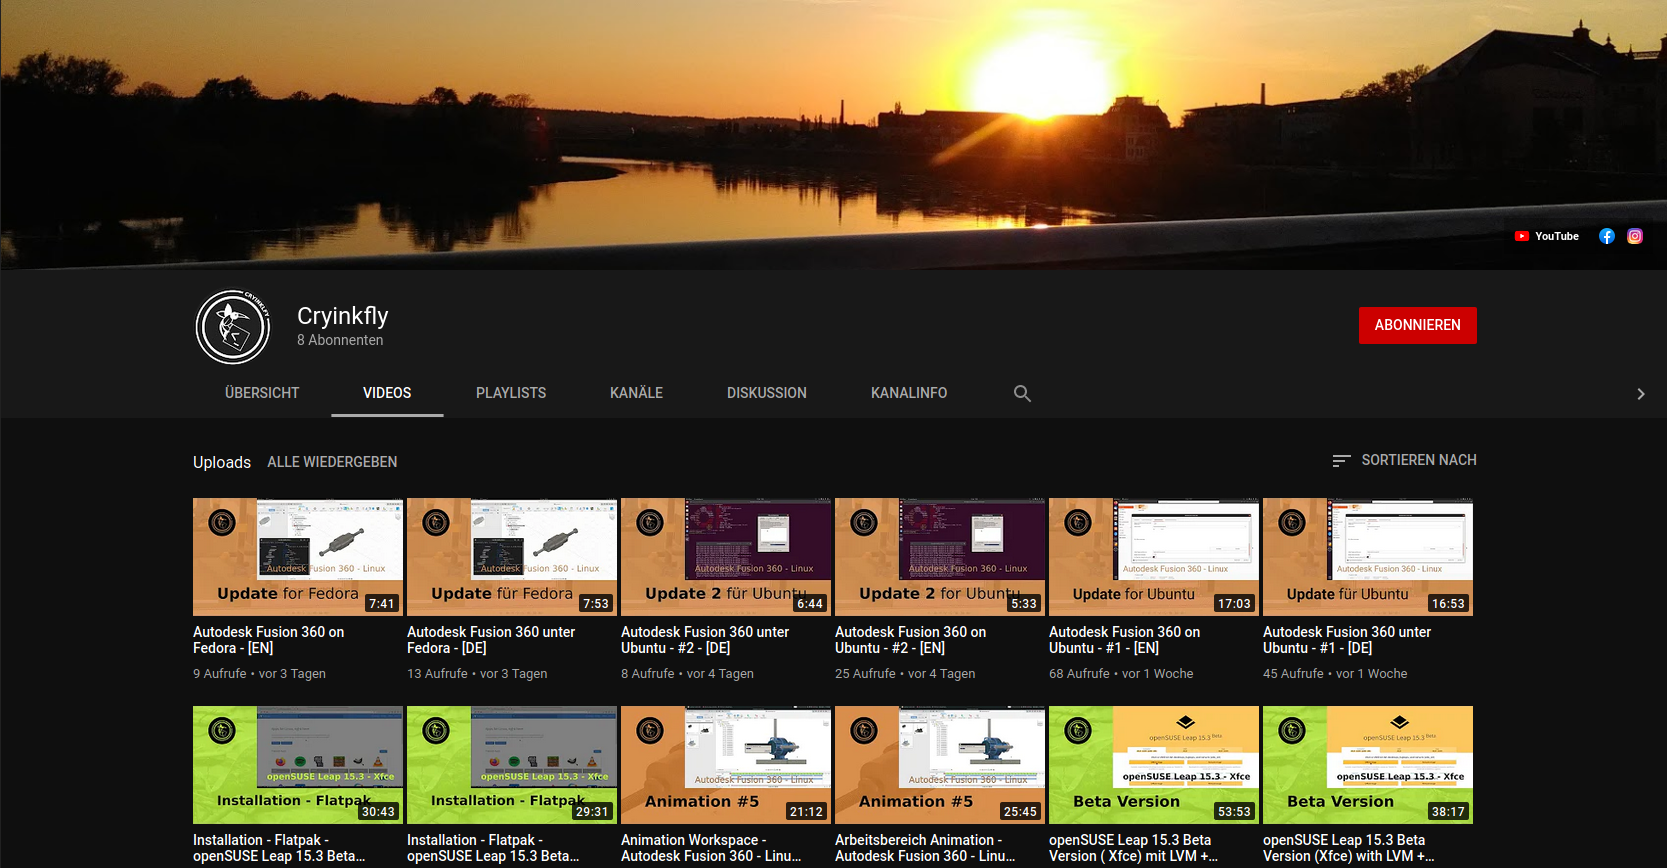Open title 'Autodesk Fusion 360 unter Fedora - [DE]'
Screen dimensions: 1667x868
click(x=491, y=640)
